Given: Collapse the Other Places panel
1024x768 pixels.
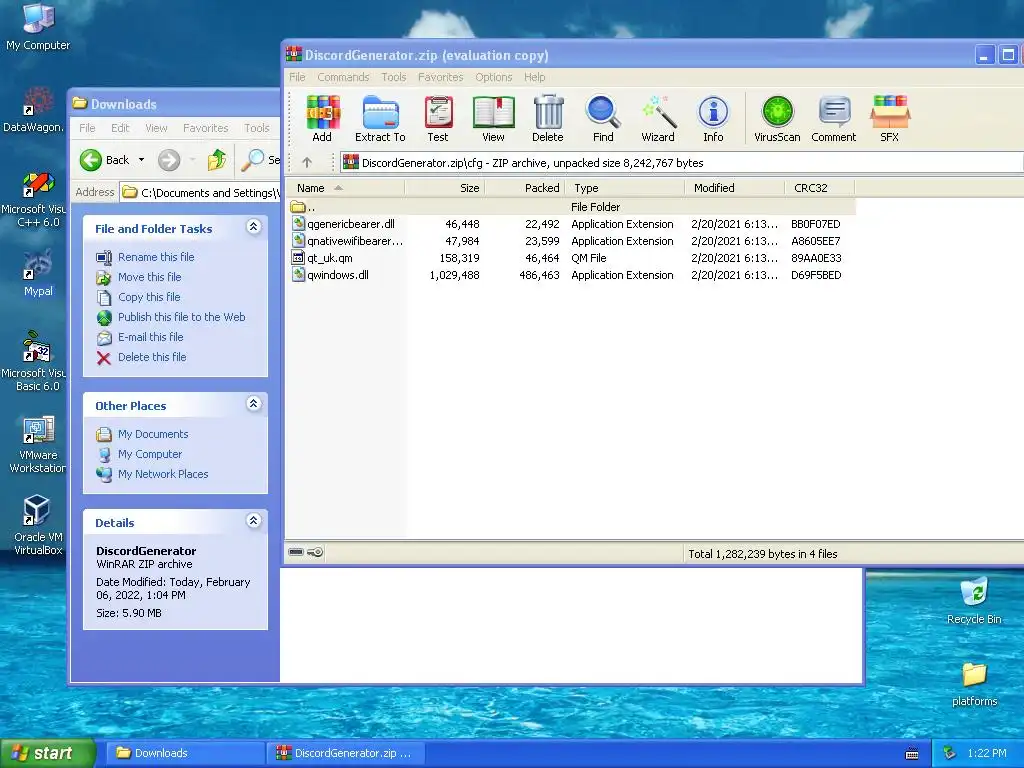Looking at the screenshot, I should (x=253, y=404).
